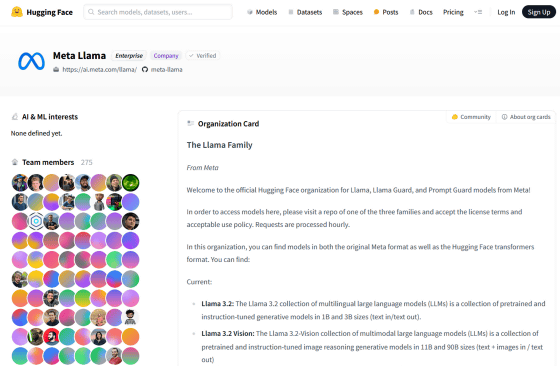Open the ai.meta.com/llama website link
560x366 pixels.
(x=99, y=70)
